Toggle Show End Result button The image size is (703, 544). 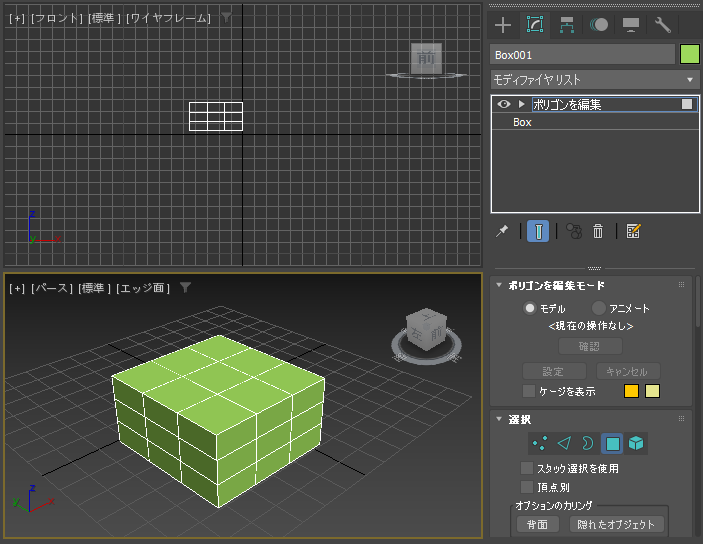click(538, 231)
